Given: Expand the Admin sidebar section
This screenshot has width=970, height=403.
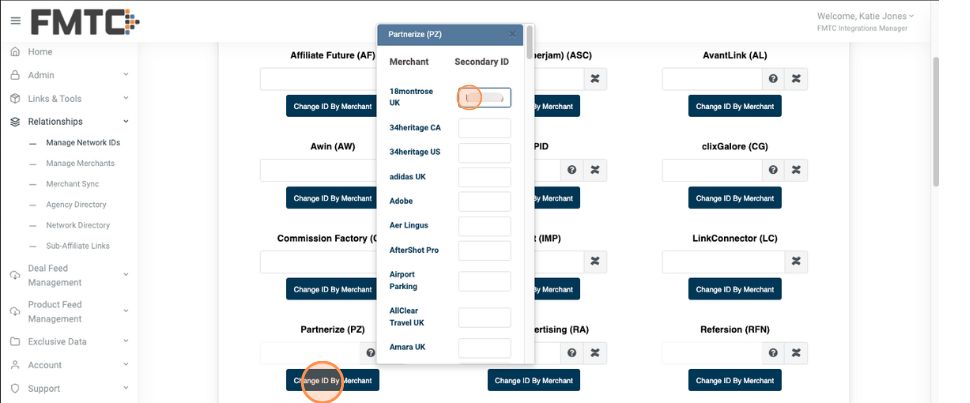Looking at the screenshot, I should 126,75.
